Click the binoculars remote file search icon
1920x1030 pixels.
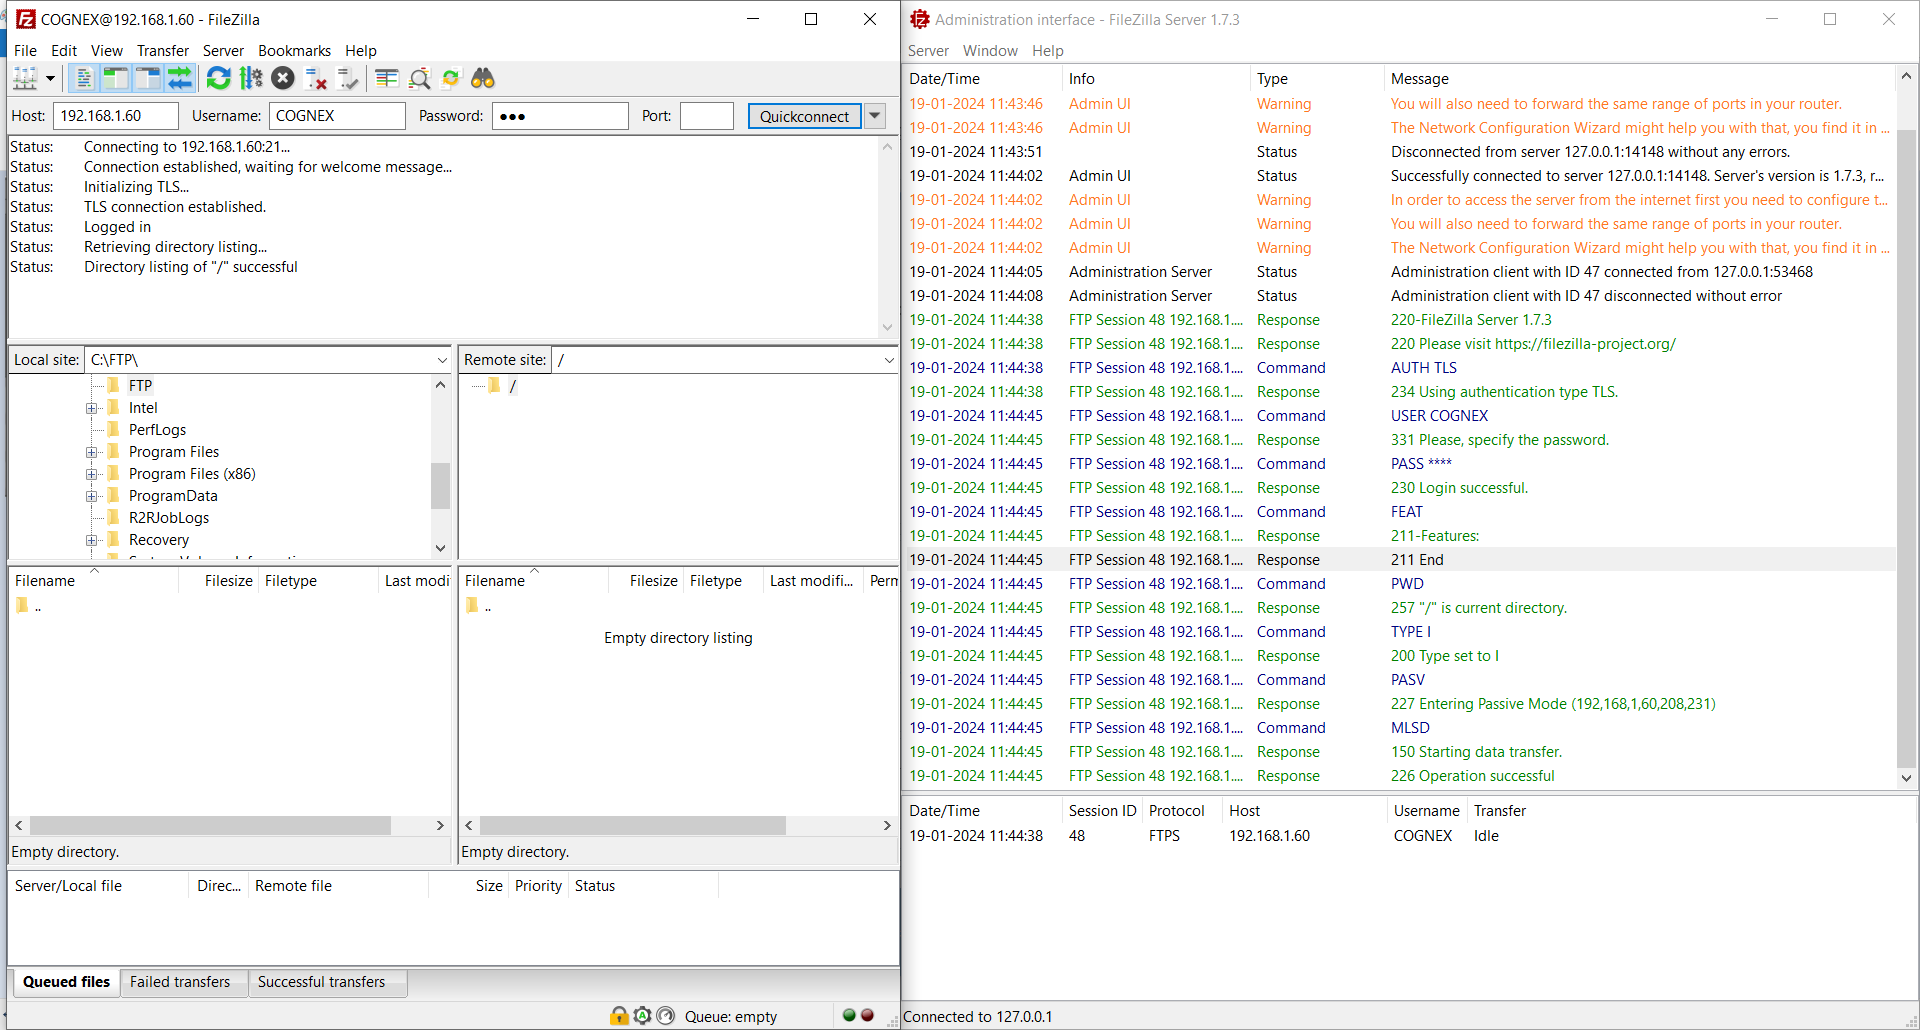coord(483,78)
